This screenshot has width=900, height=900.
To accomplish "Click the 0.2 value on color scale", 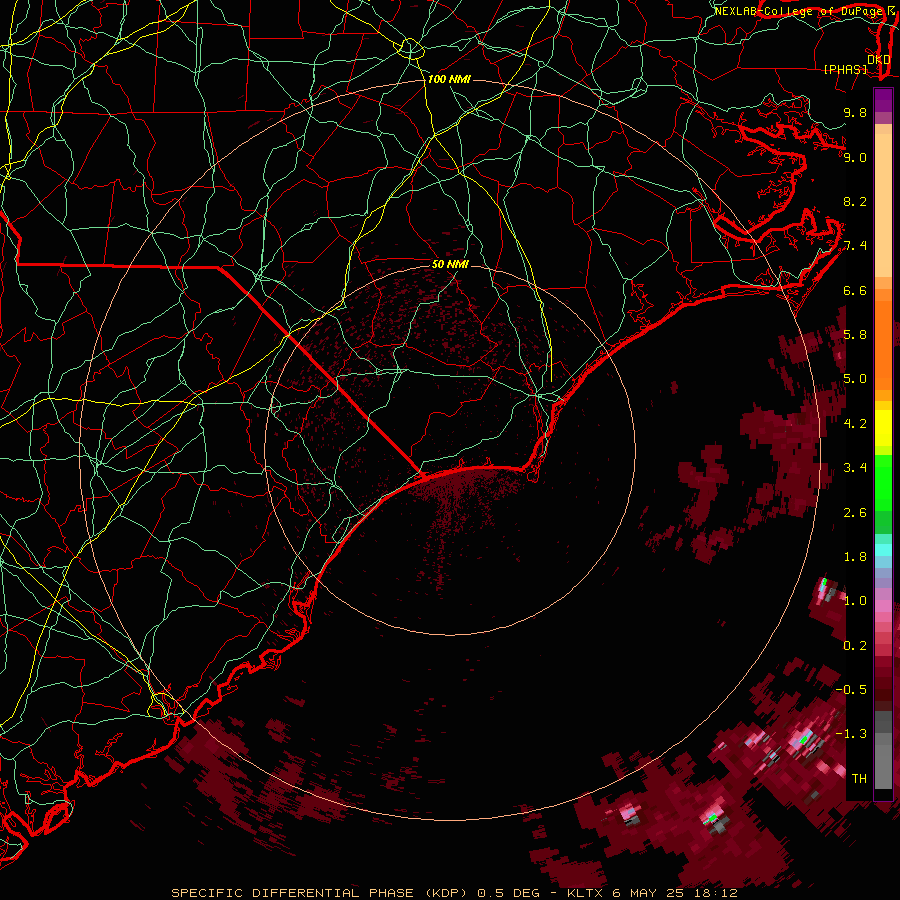I will tap(855, 646).
